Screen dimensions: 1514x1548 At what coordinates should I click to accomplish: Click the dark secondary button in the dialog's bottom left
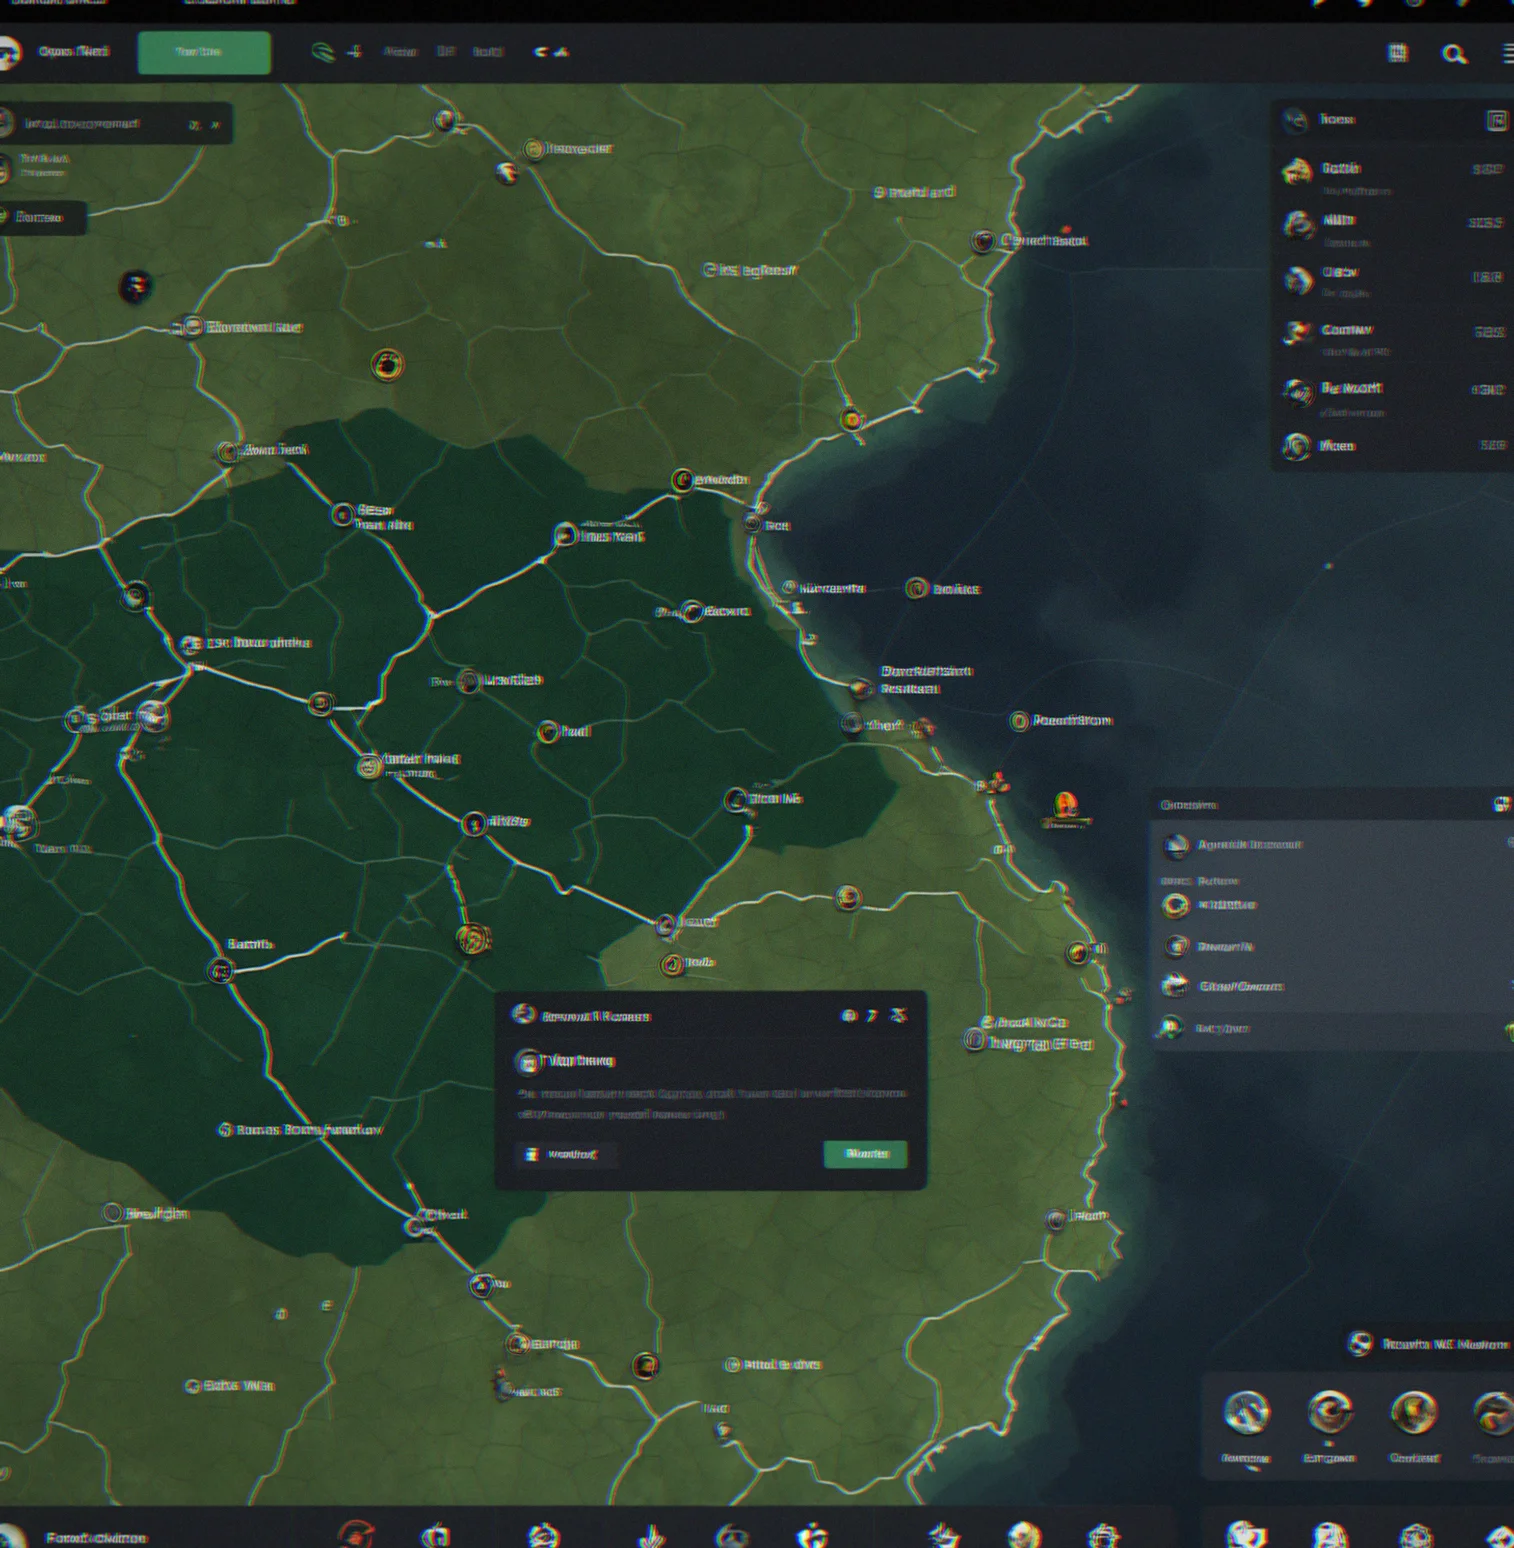pos(567,1154)
